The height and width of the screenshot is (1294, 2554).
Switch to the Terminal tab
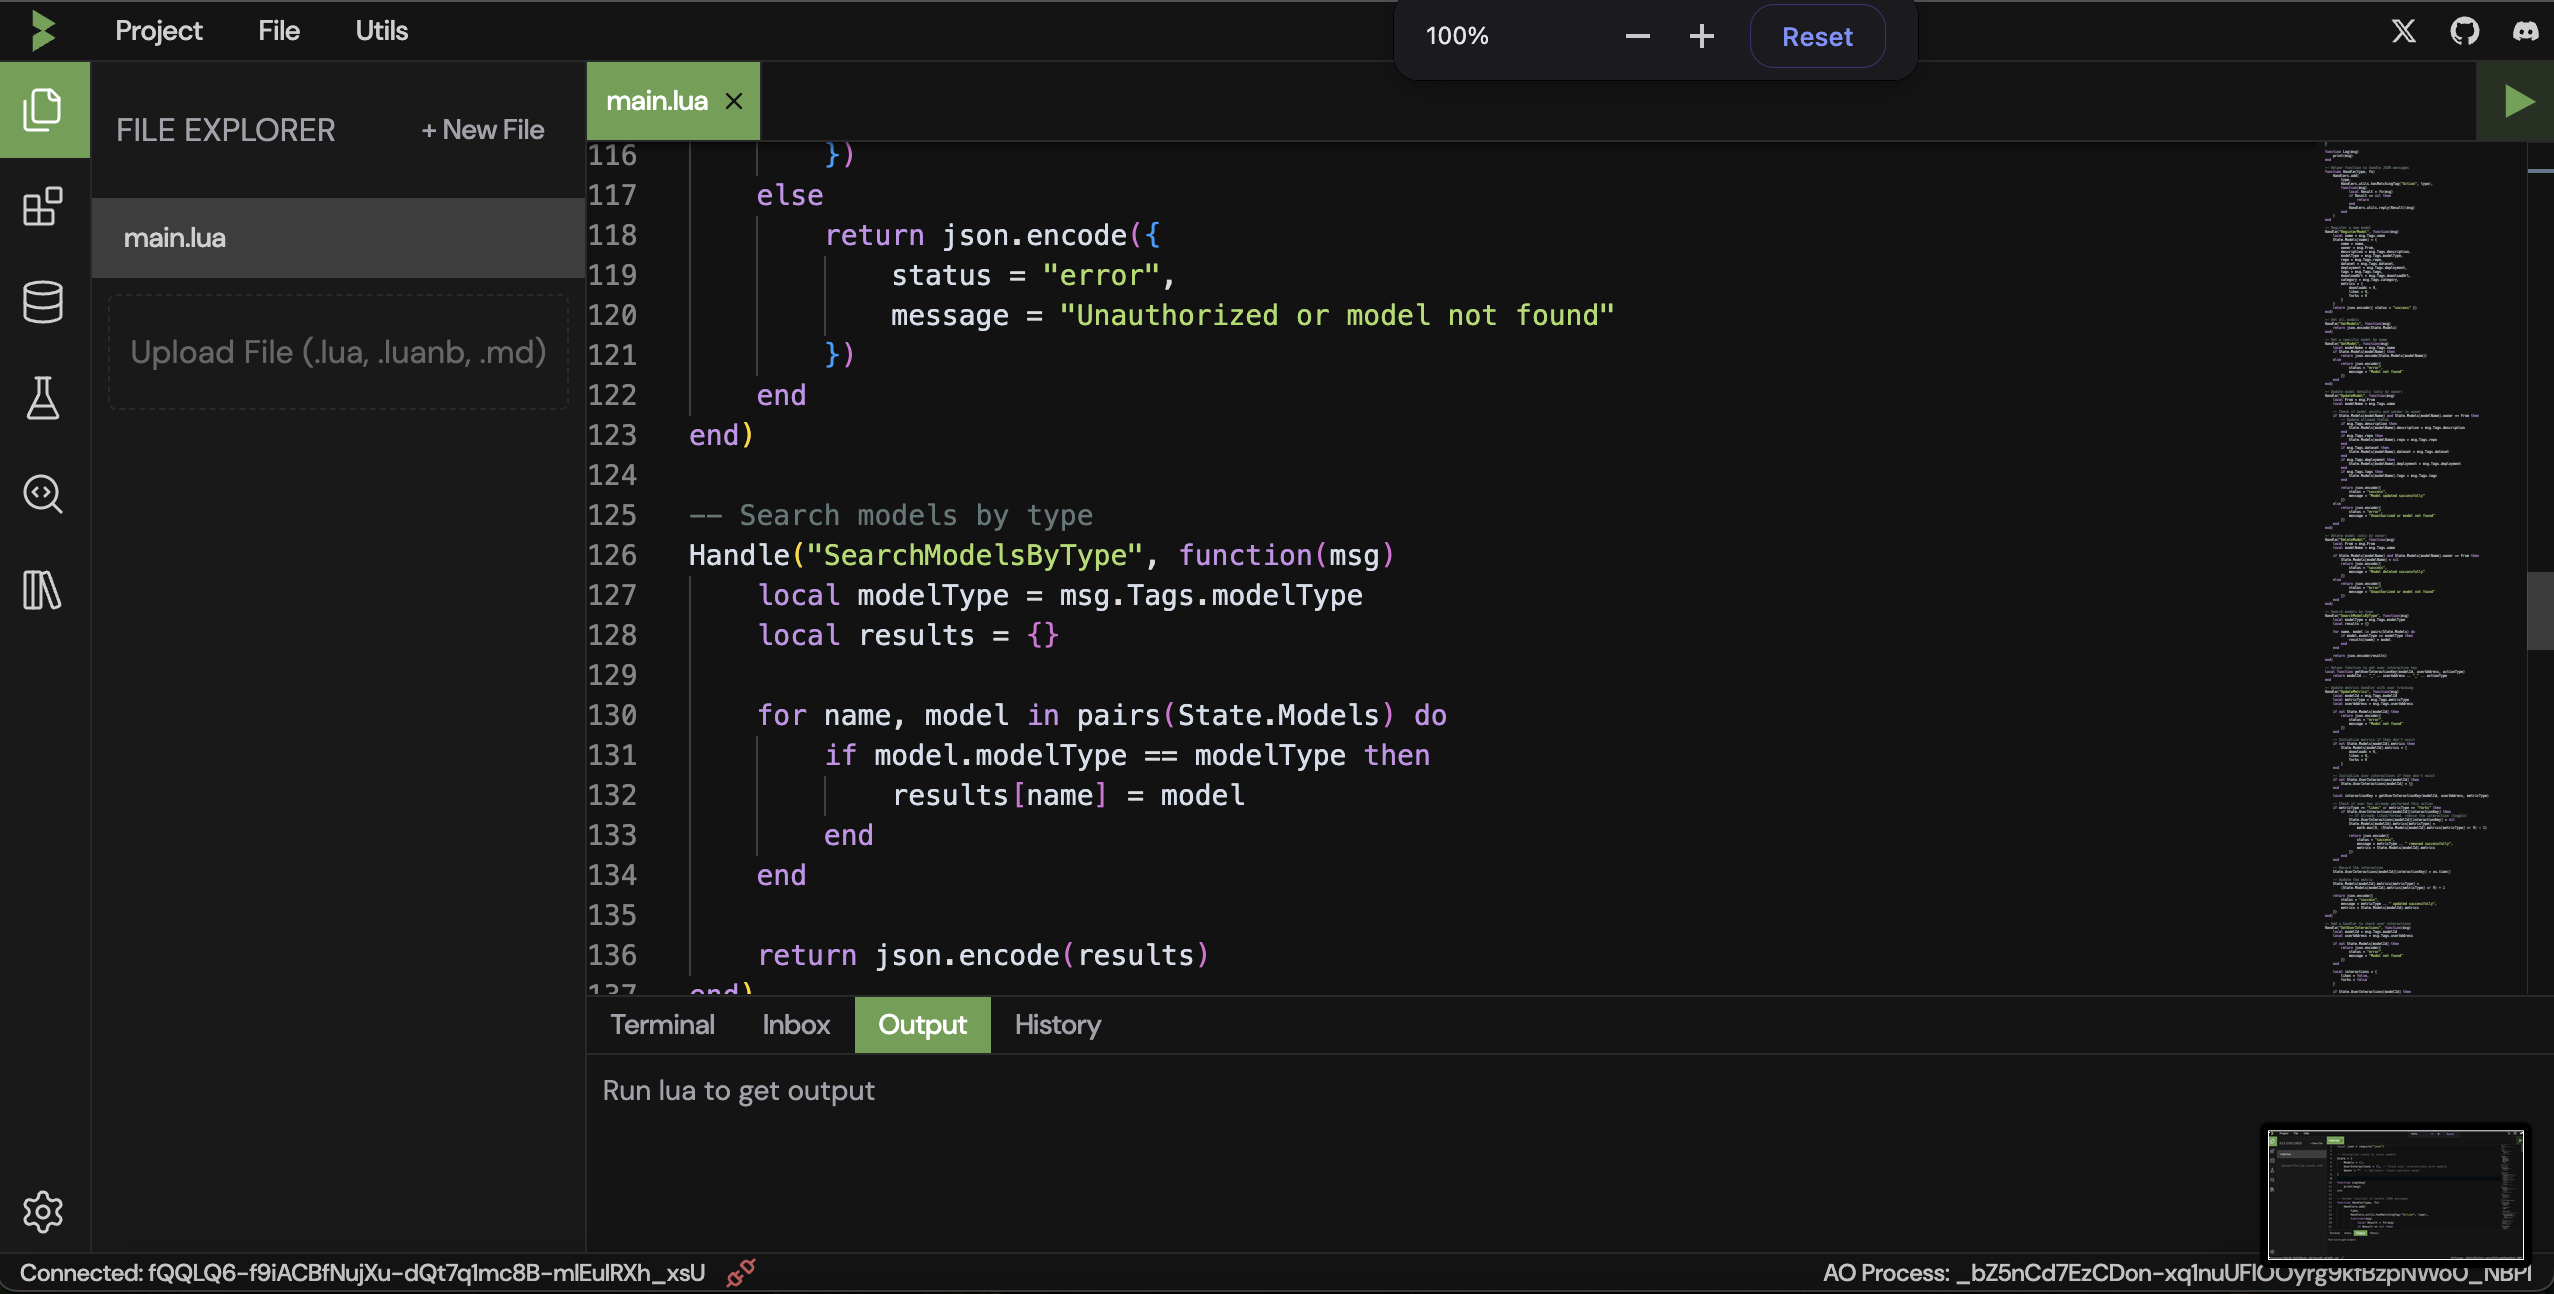pyautogui.click(x=662, y=1025)
